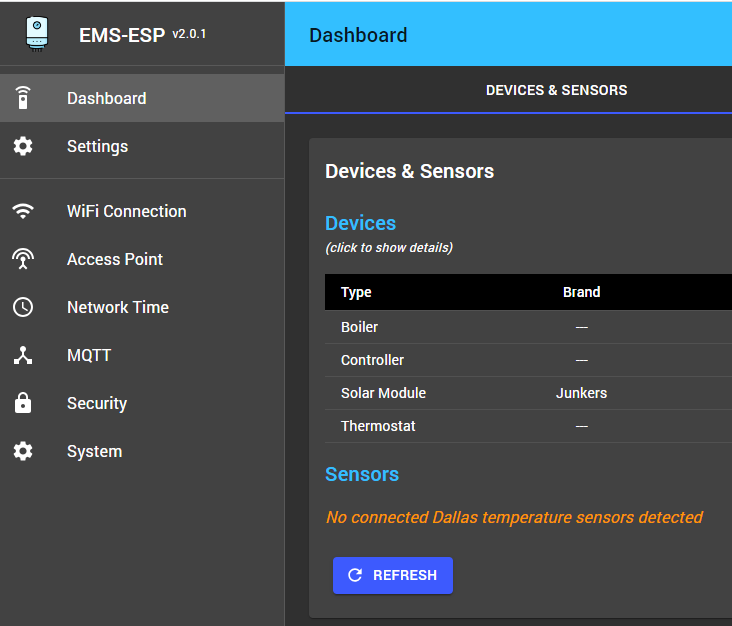Viewport: 732px width, 626px height.
Task: Click the Brand column header
Action: point(581,292)
